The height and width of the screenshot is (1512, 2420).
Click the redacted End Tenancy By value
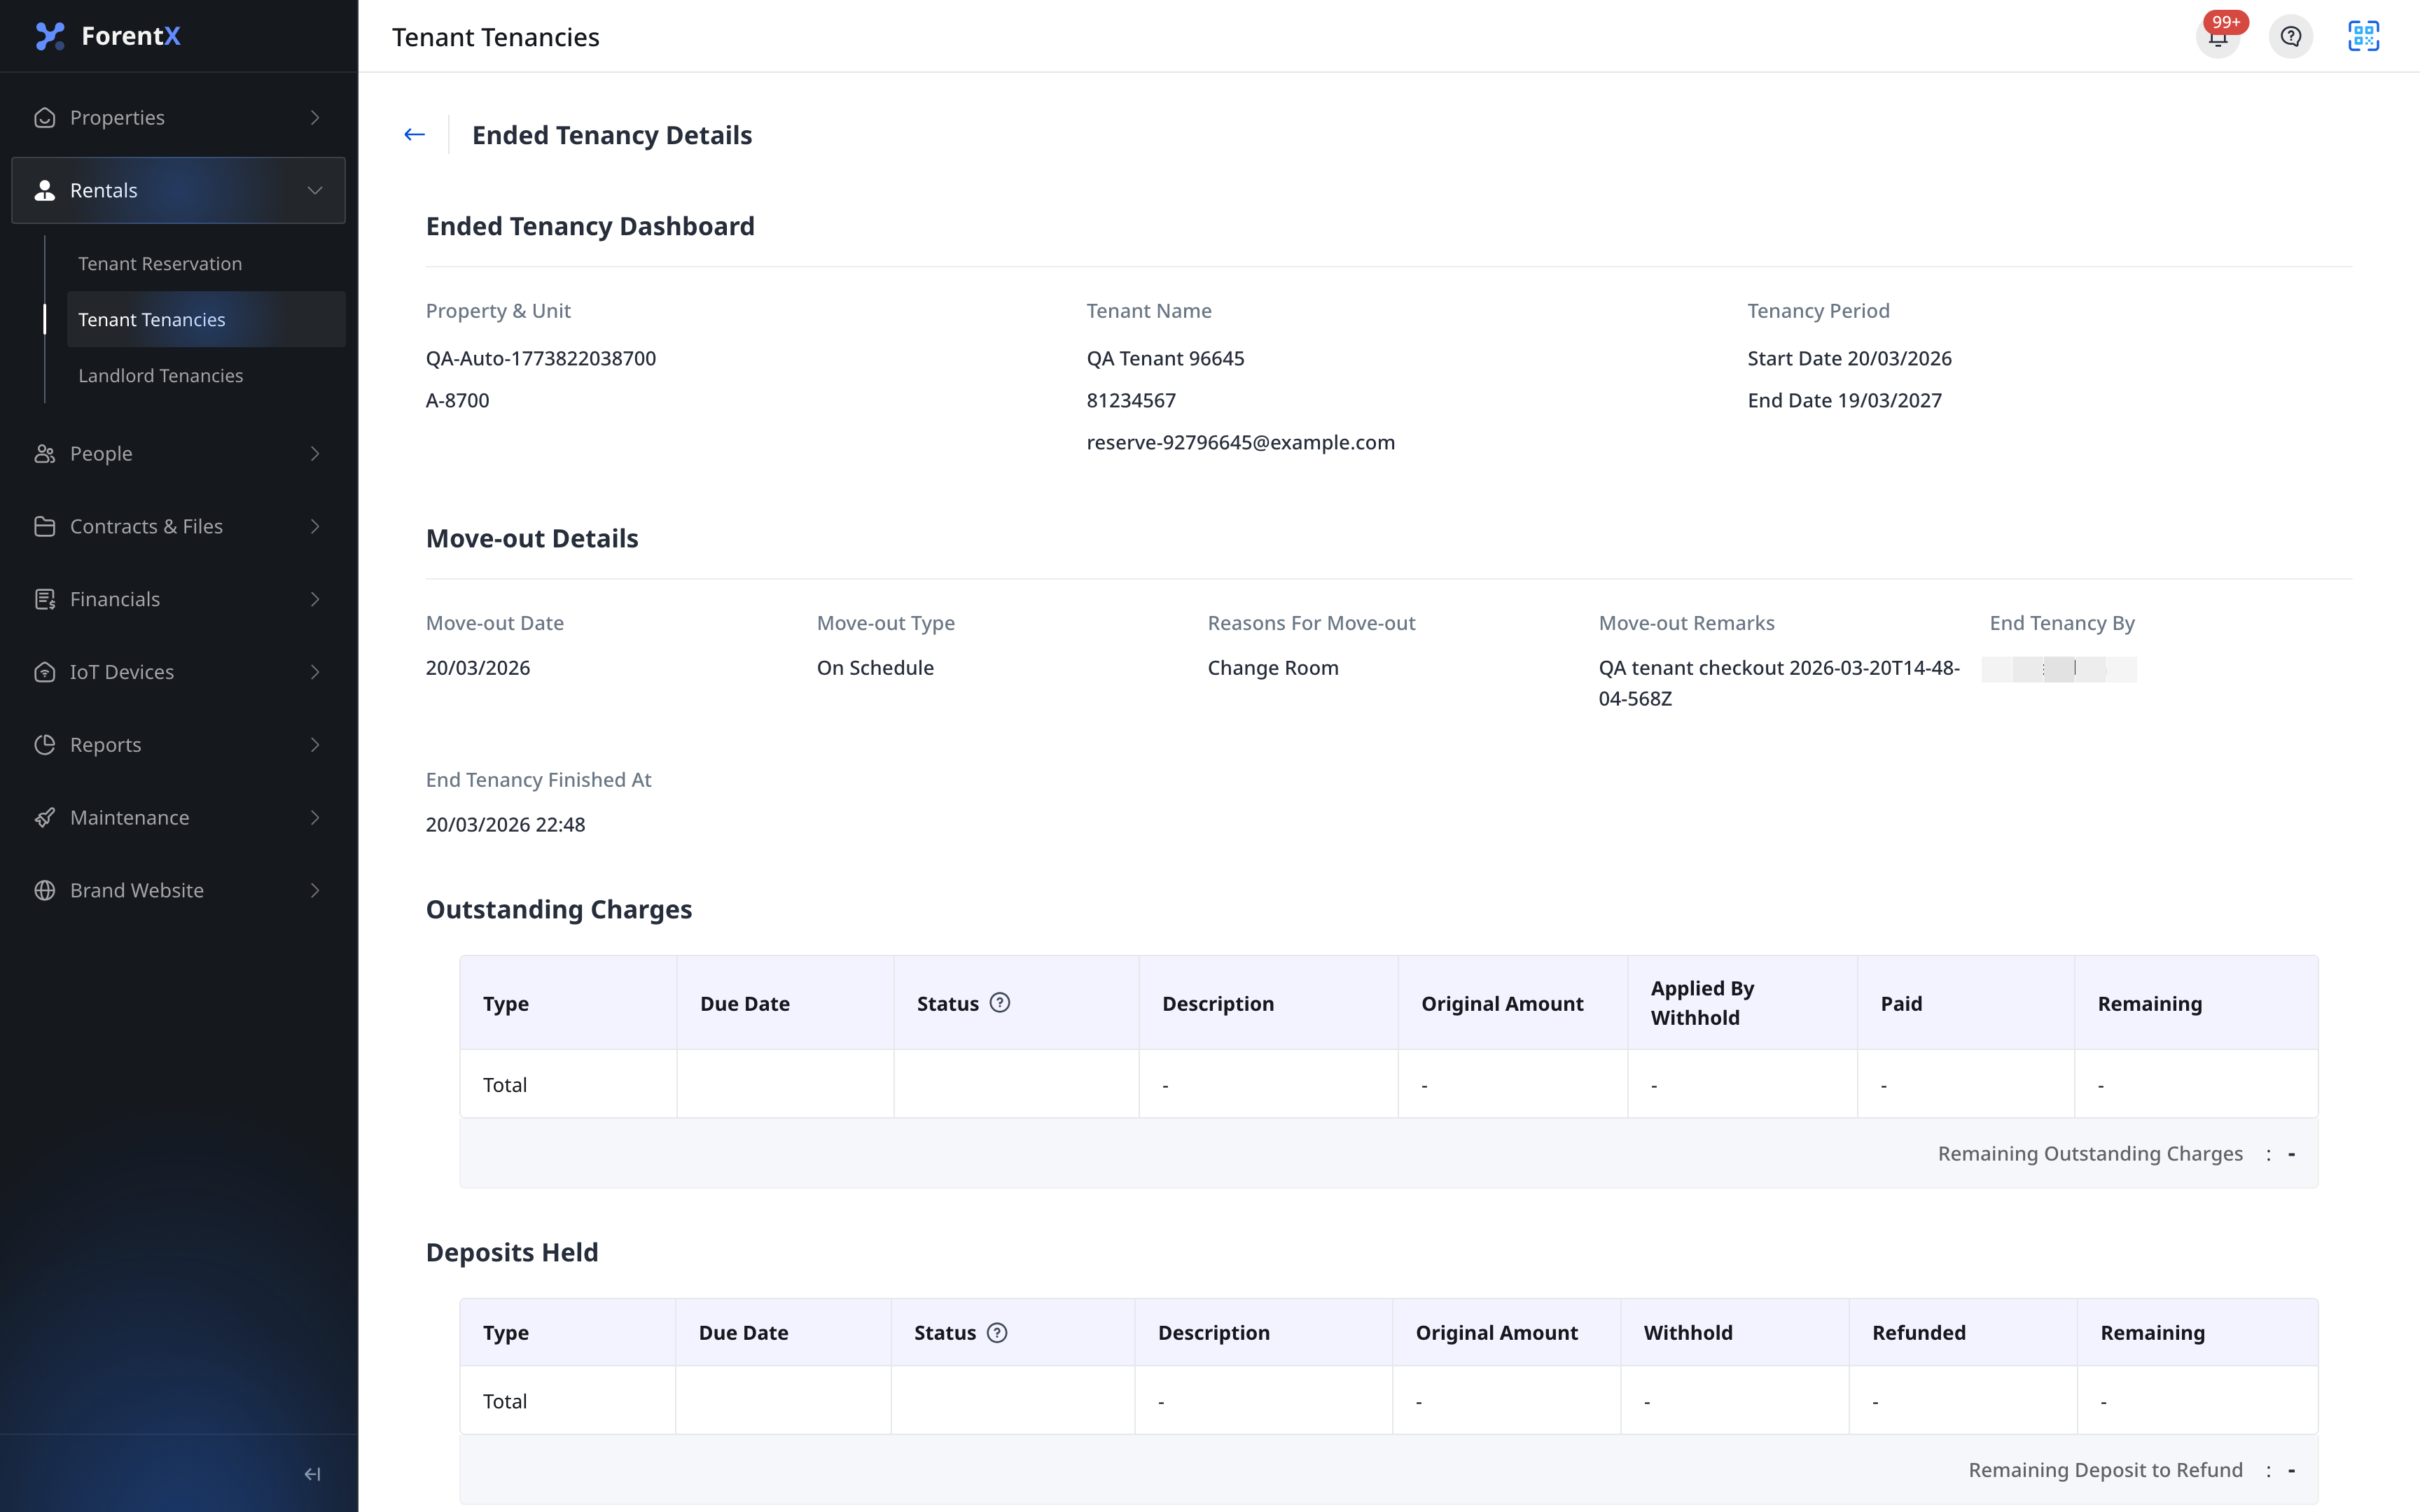click(x=2059, y=669)
